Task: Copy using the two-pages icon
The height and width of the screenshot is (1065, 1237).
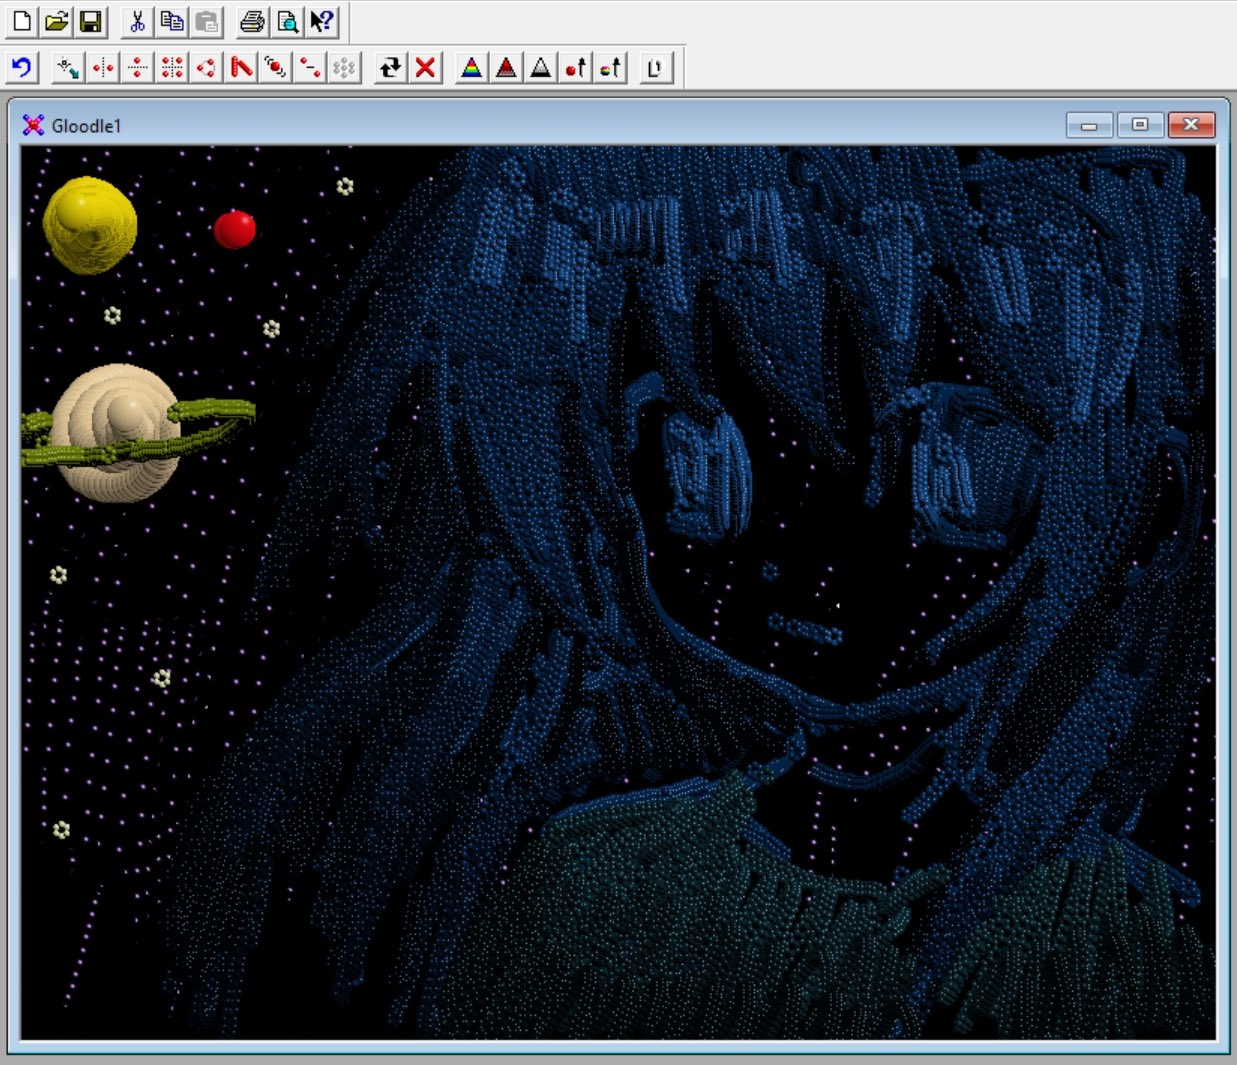Action: (172, 21)
